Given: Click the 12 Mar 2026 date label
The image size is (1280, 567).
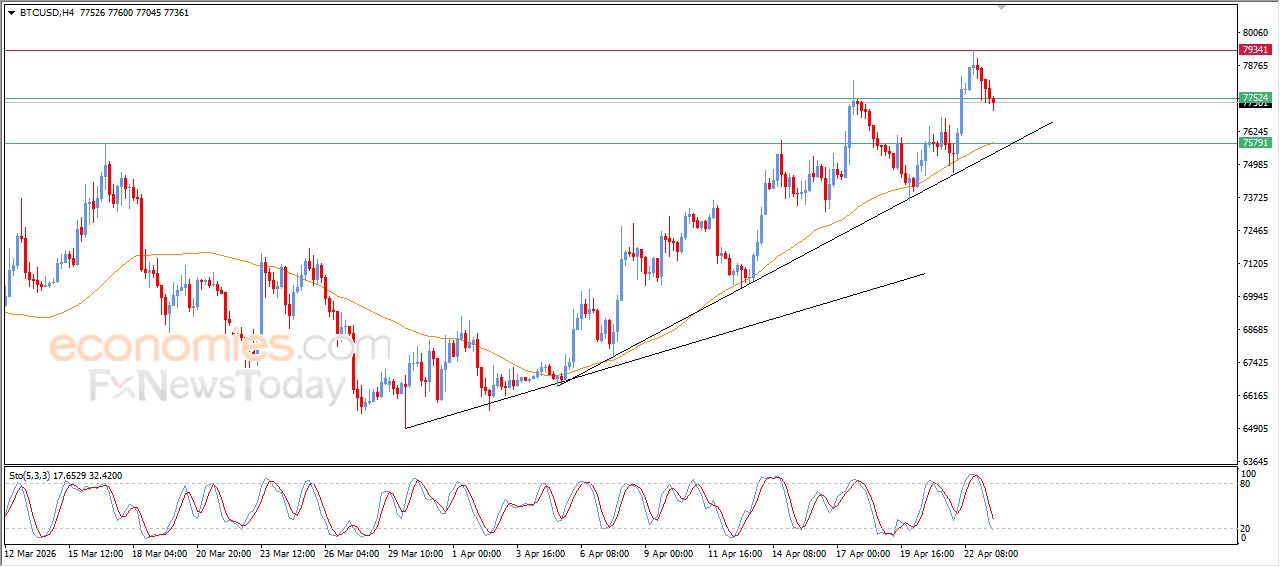Looking at the screenshot, I should [x=32, y=552].
